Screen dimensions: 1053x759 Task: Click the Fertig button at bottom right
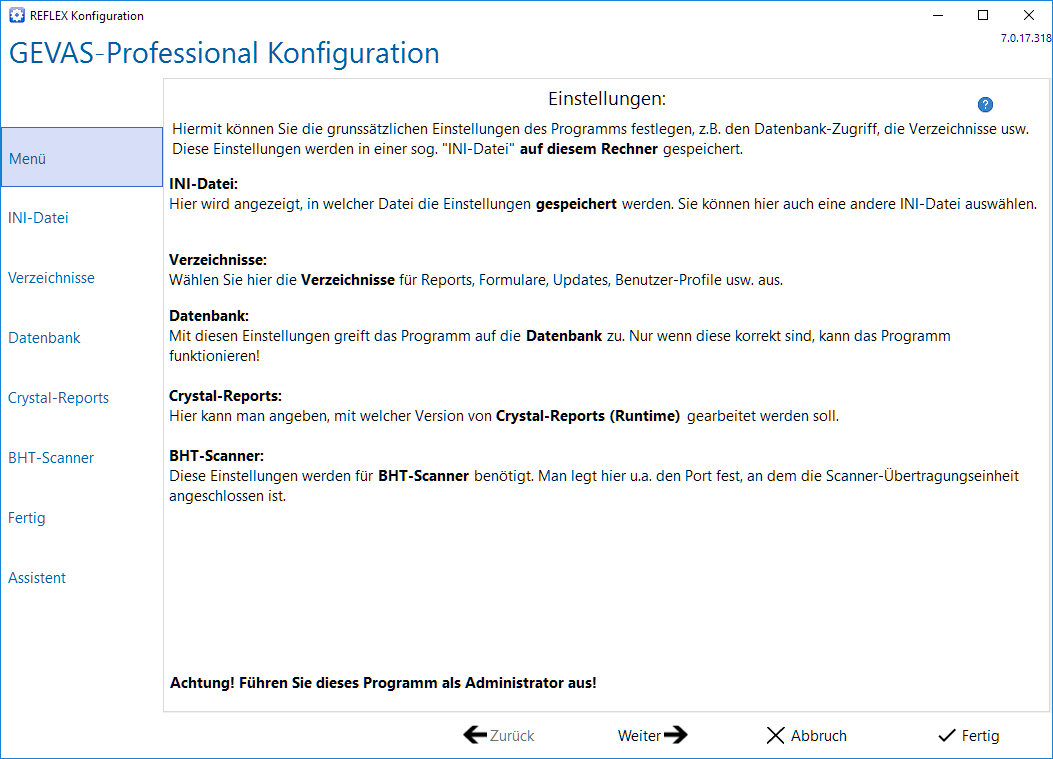pos(968,735)
